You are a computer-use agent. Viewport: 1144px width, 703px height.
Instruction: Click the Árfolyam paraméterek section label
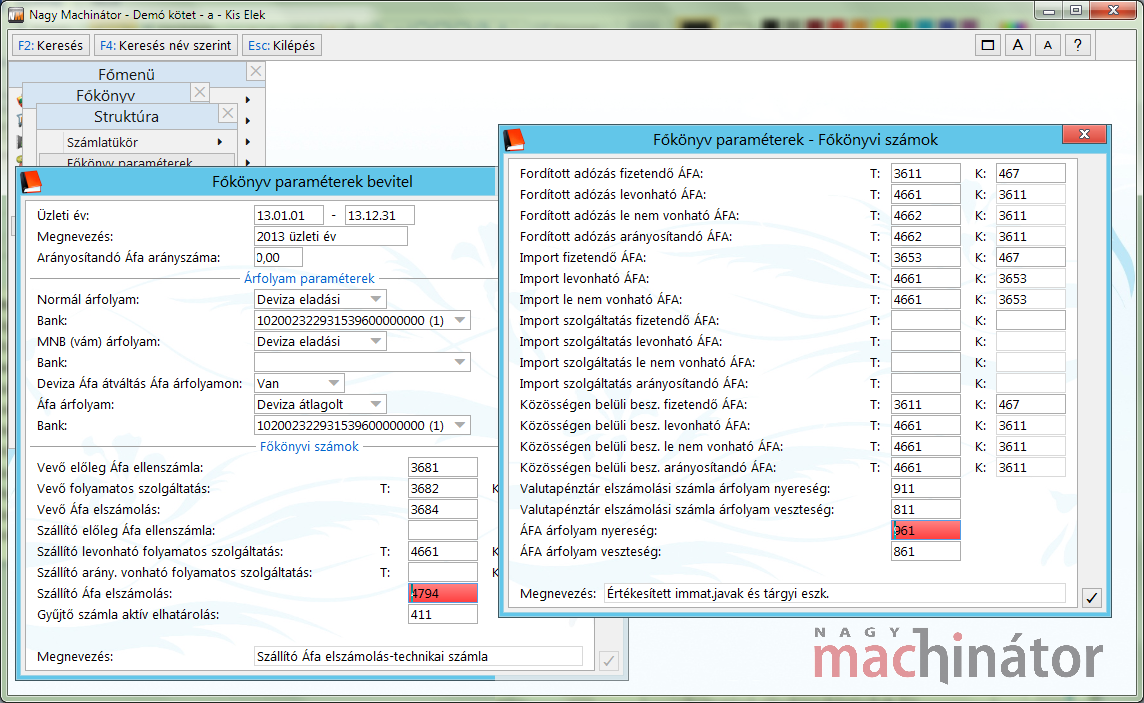click(x=309, y=278)
